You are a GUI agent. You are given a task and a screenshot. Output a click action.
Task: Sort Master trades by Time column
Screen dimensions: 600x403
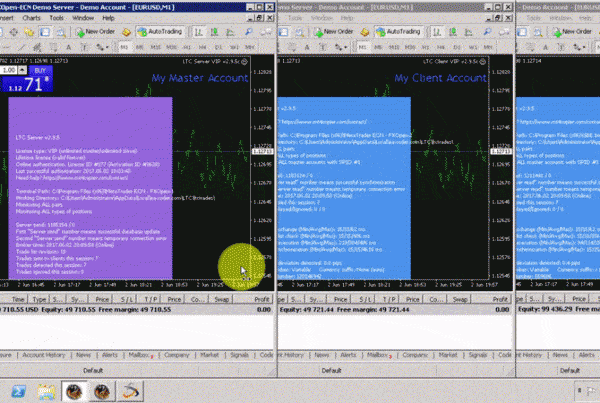(x=18, y=299)
